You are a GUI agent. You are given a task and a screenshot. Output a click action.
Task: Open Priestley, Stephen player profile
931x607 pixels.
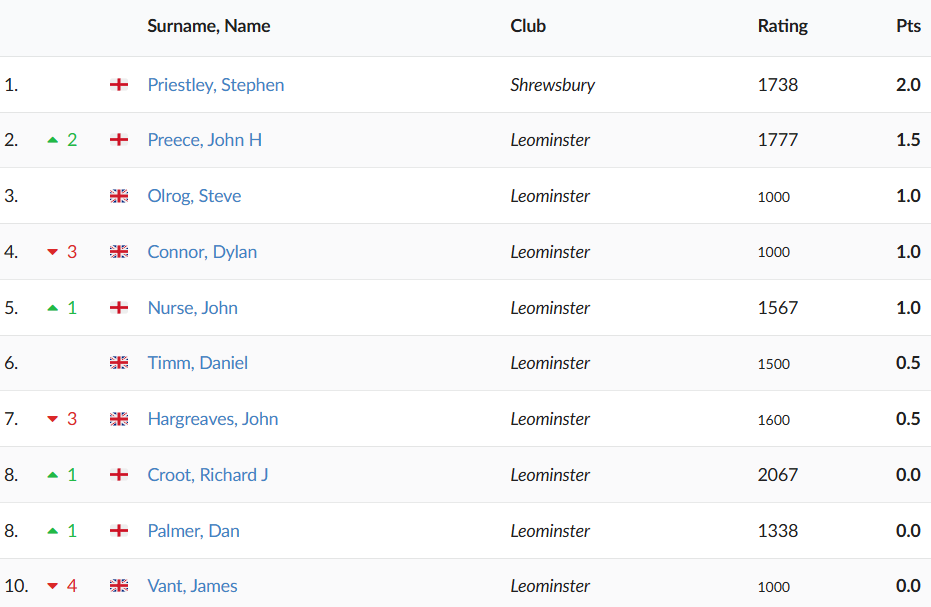(215, 85)
